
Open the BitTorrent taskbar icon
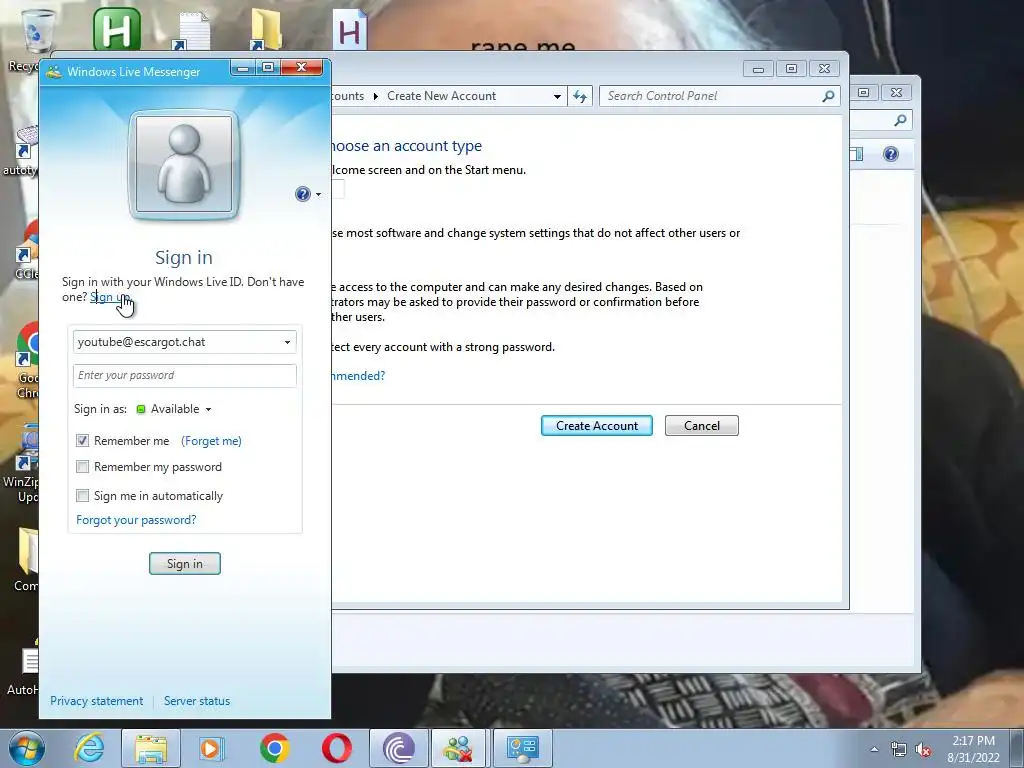pos(399,748)
